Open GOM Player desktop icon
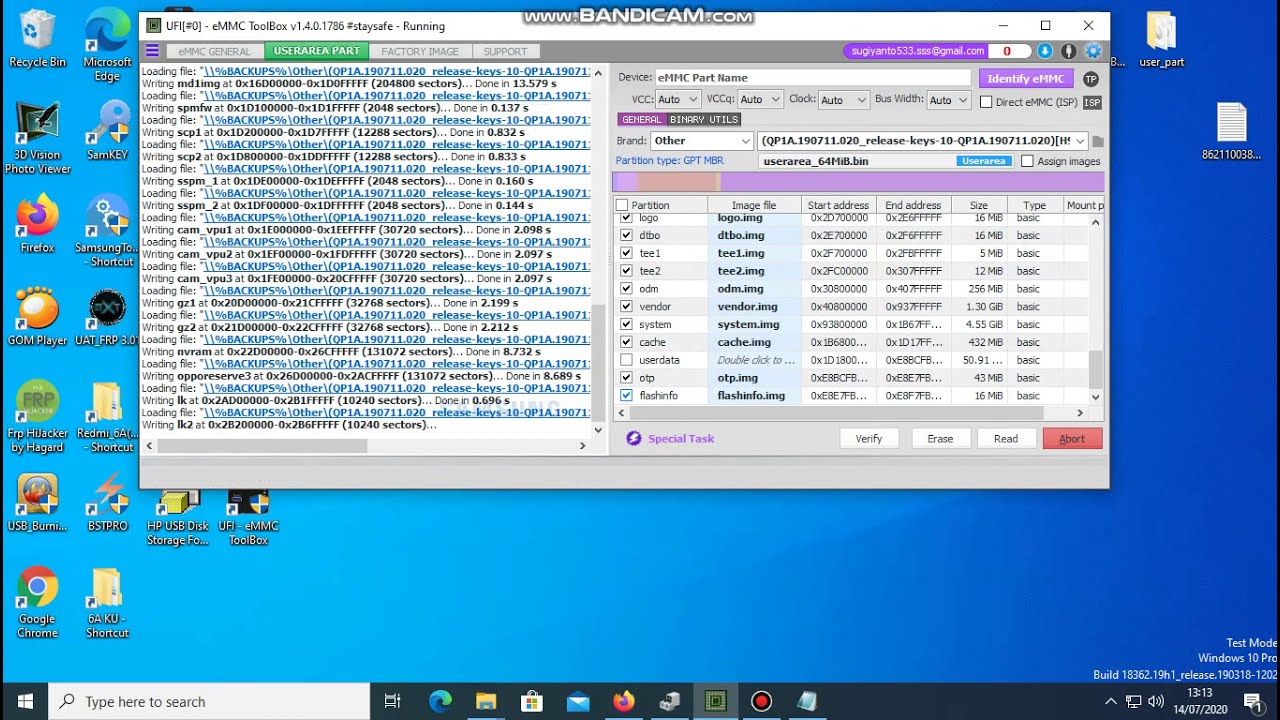Image resolution: width=1280 pixels, height=720 pixels. point(37,317)
